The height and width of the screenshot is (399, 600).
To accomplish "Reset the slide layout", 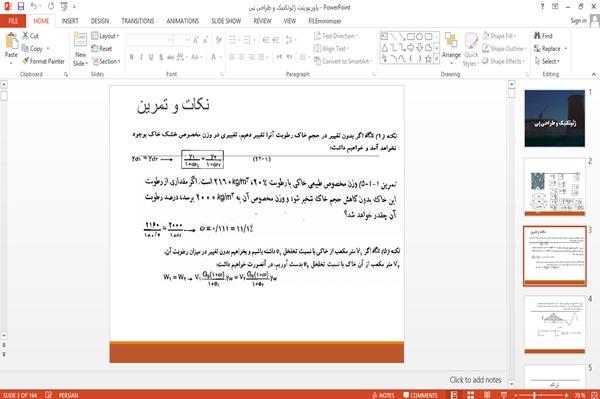I will (x=102, y=49).
